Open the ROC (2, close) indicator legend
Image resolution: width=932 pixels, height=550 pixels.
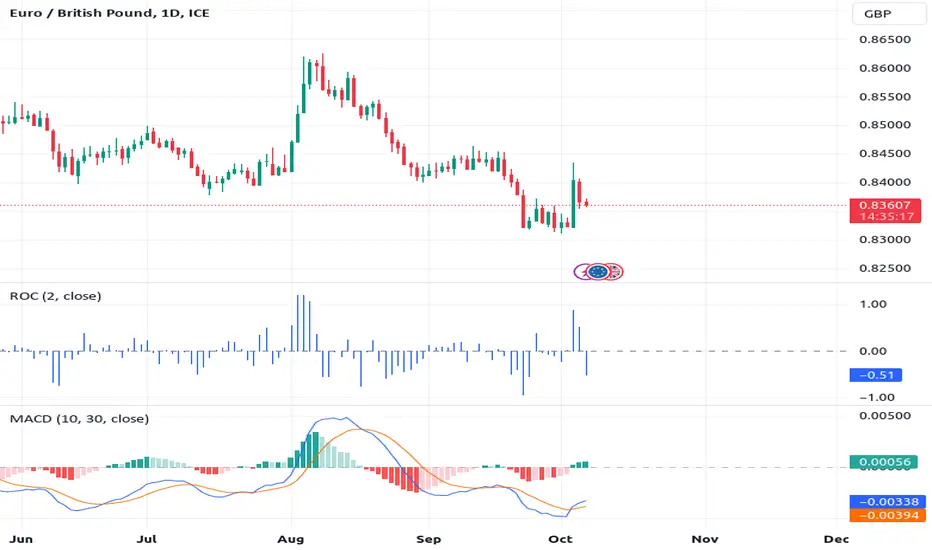pyautogui.click(x=55, y=296)
